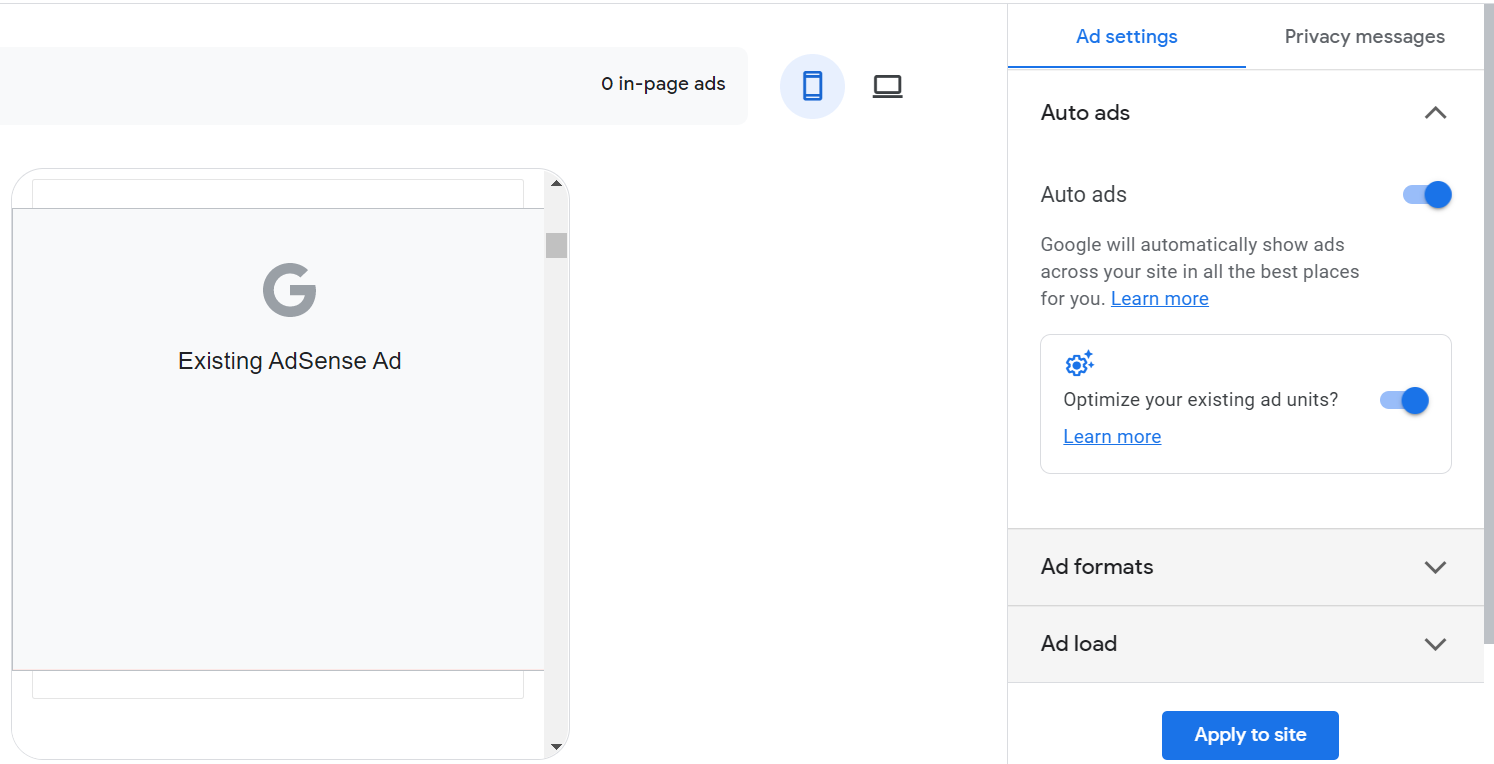Click the Auto ads section heading
1494x764 pixels.
[x=1085, y=113]
